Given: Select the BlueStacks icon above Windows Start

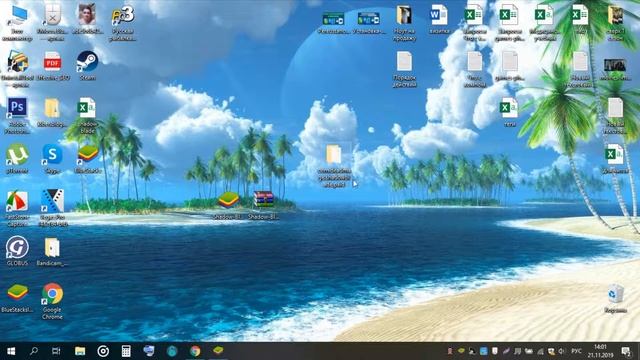Looking at the screenshot, I should 17,293.
